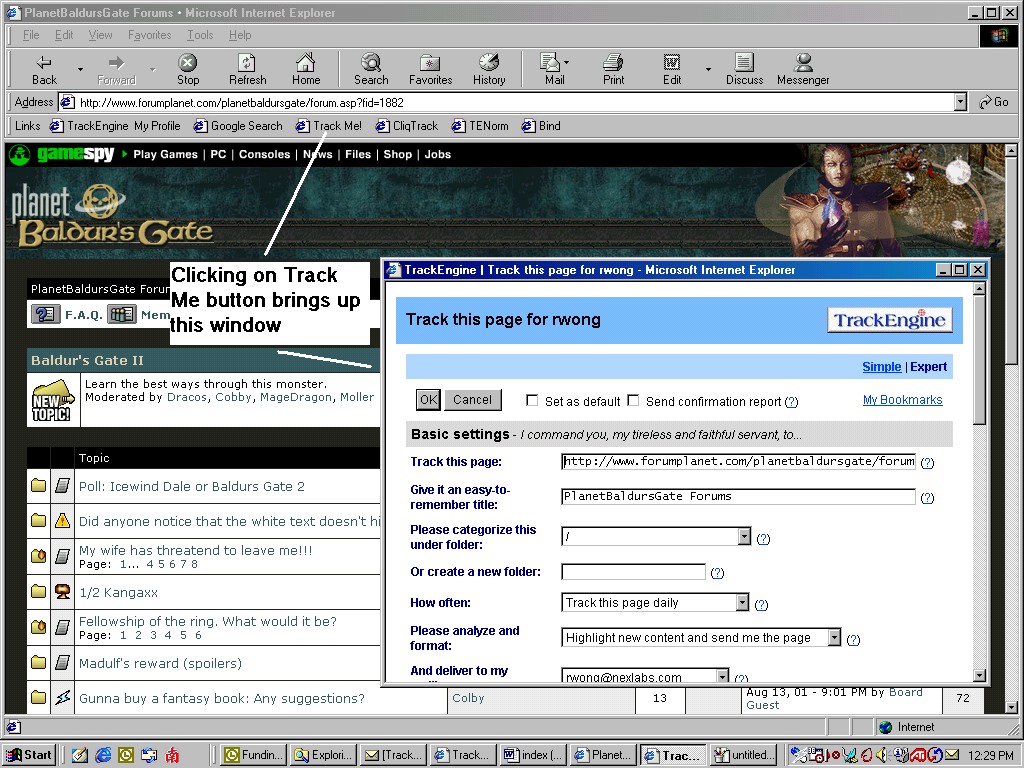Open the analyze and format dropdown
This screenshot has height=768, width=1024.
[835, 637]
